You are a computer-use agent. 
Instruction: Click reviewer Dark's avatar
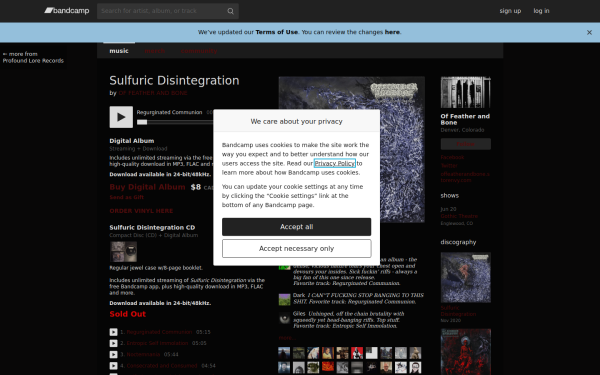[284, 299]
